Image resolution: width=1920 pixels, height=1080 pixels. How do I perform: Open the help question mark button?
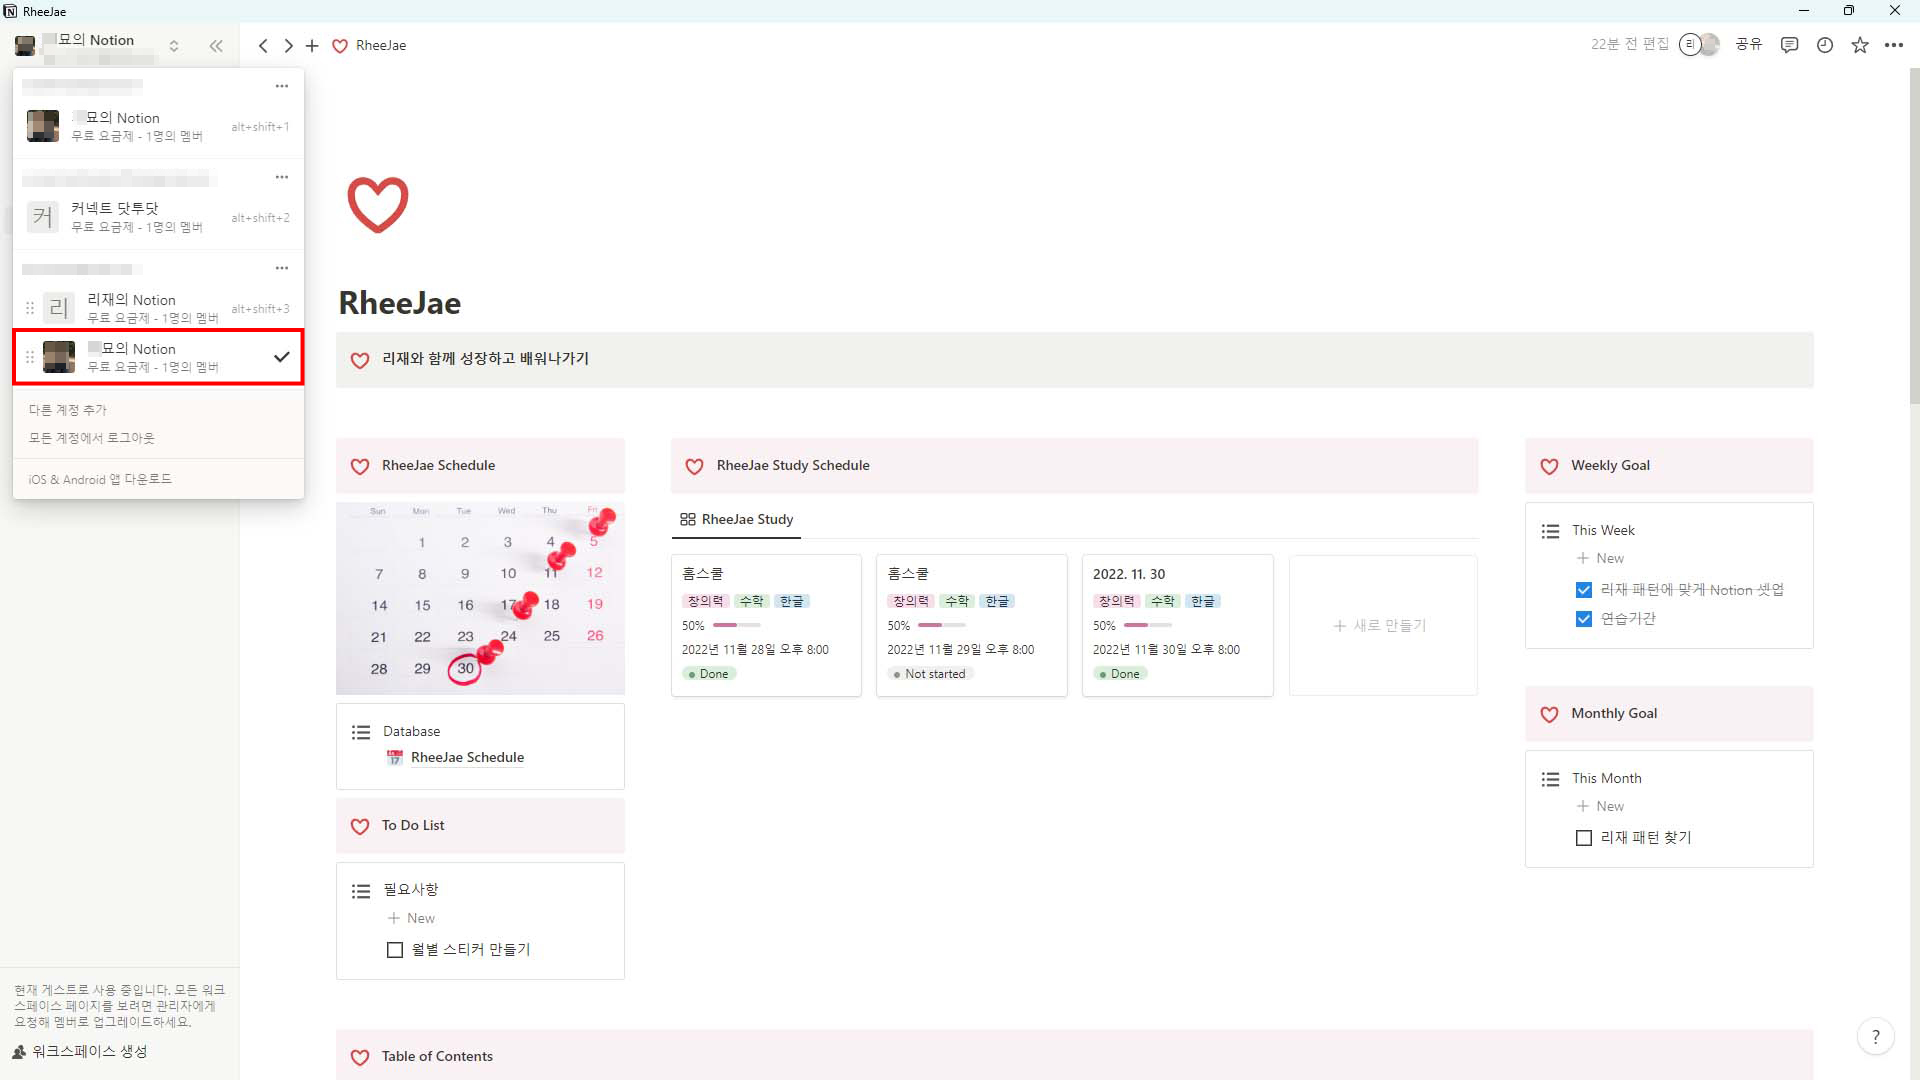click(1875, 1037)
